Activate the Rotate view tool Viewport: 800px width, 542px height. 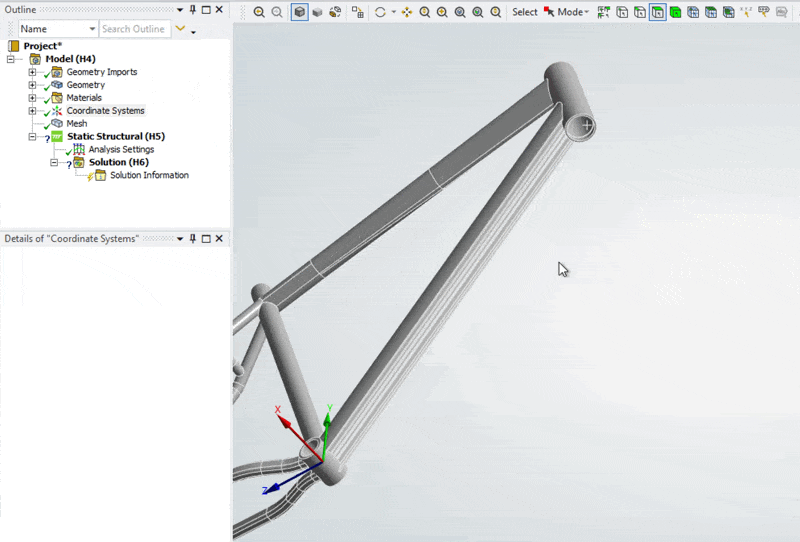(x=380, y=12)
